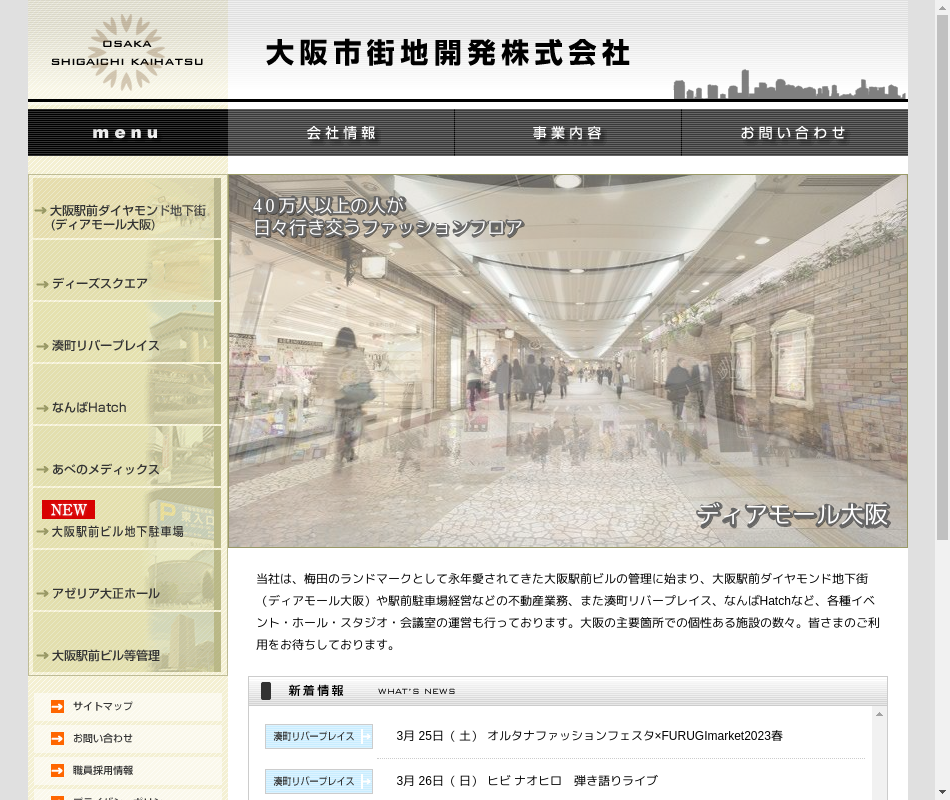
Task: Click the ディアモール大阪 hero banner image
Action: pos(568,361)
